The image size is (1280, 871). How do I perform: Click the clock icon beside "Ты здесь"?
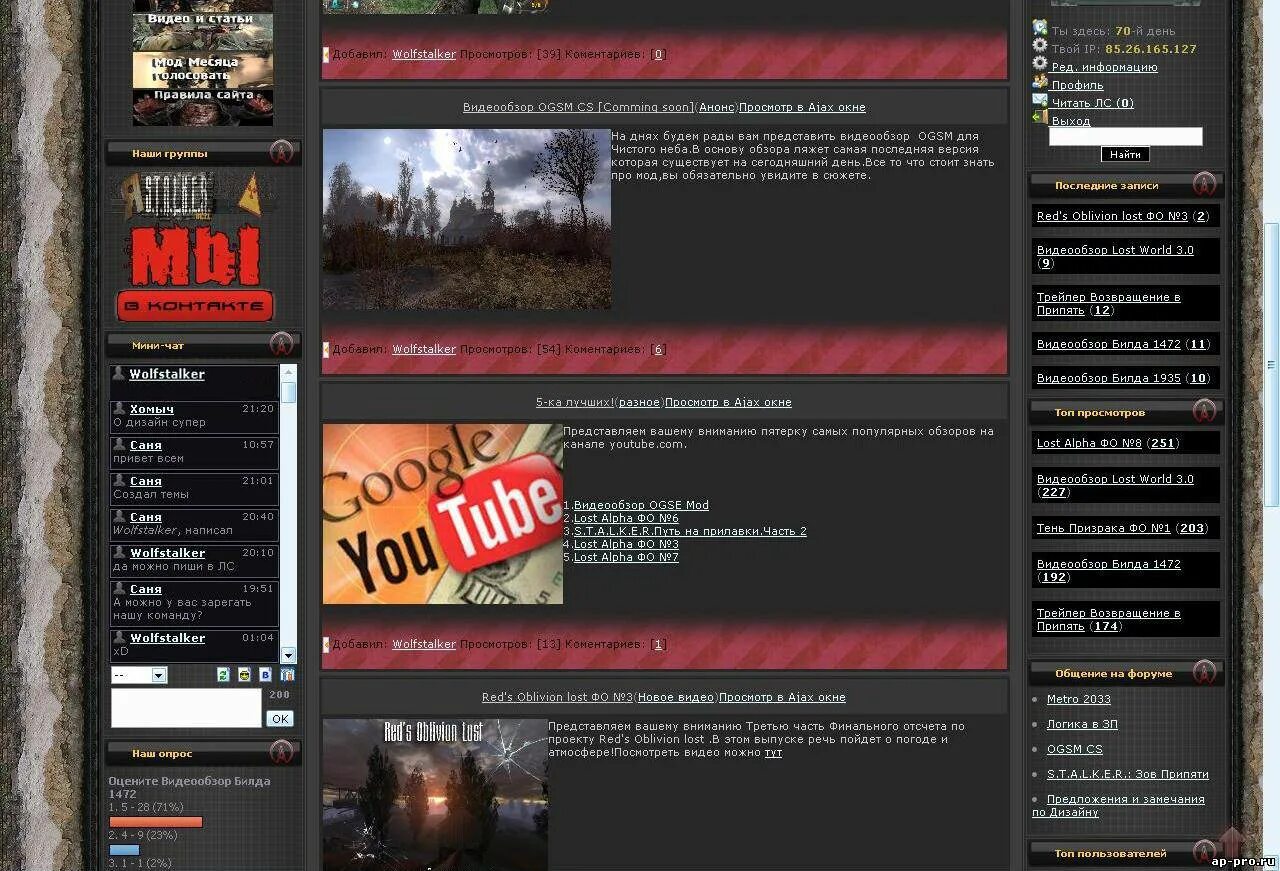pos(1040,29)
